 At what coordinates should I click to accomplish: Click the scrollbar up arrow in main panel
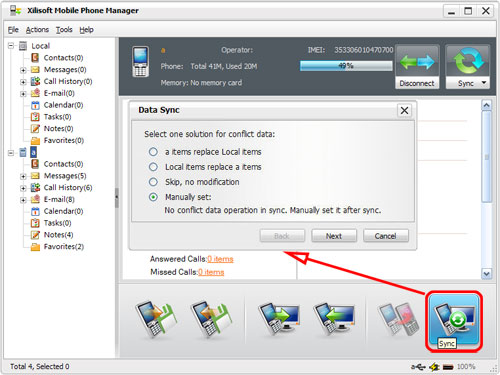pyautogui.click(x=486, y=106)
